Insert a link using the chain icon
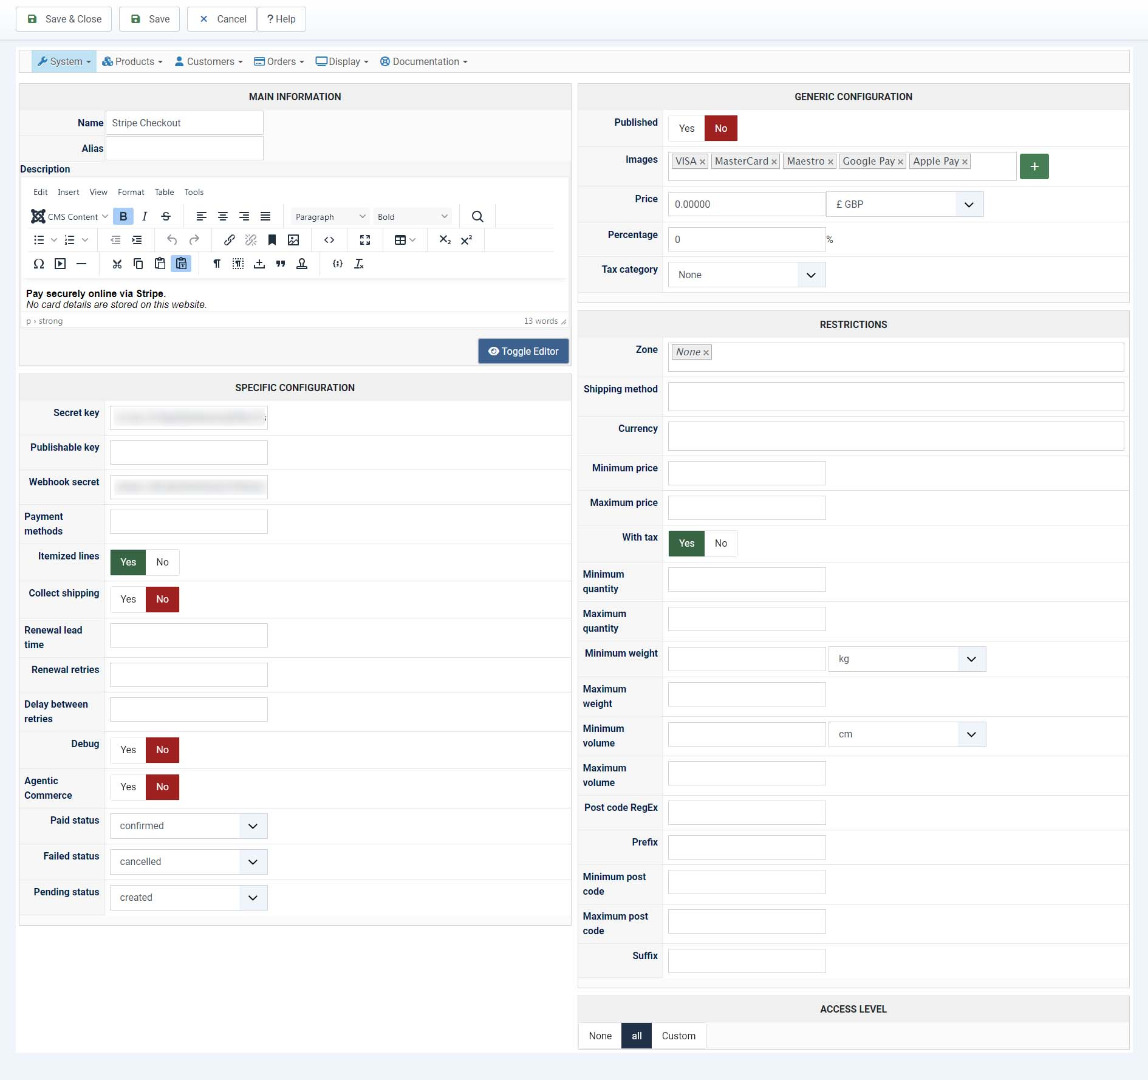This screenshot has width=1148, height=1080. click(229, 239)
